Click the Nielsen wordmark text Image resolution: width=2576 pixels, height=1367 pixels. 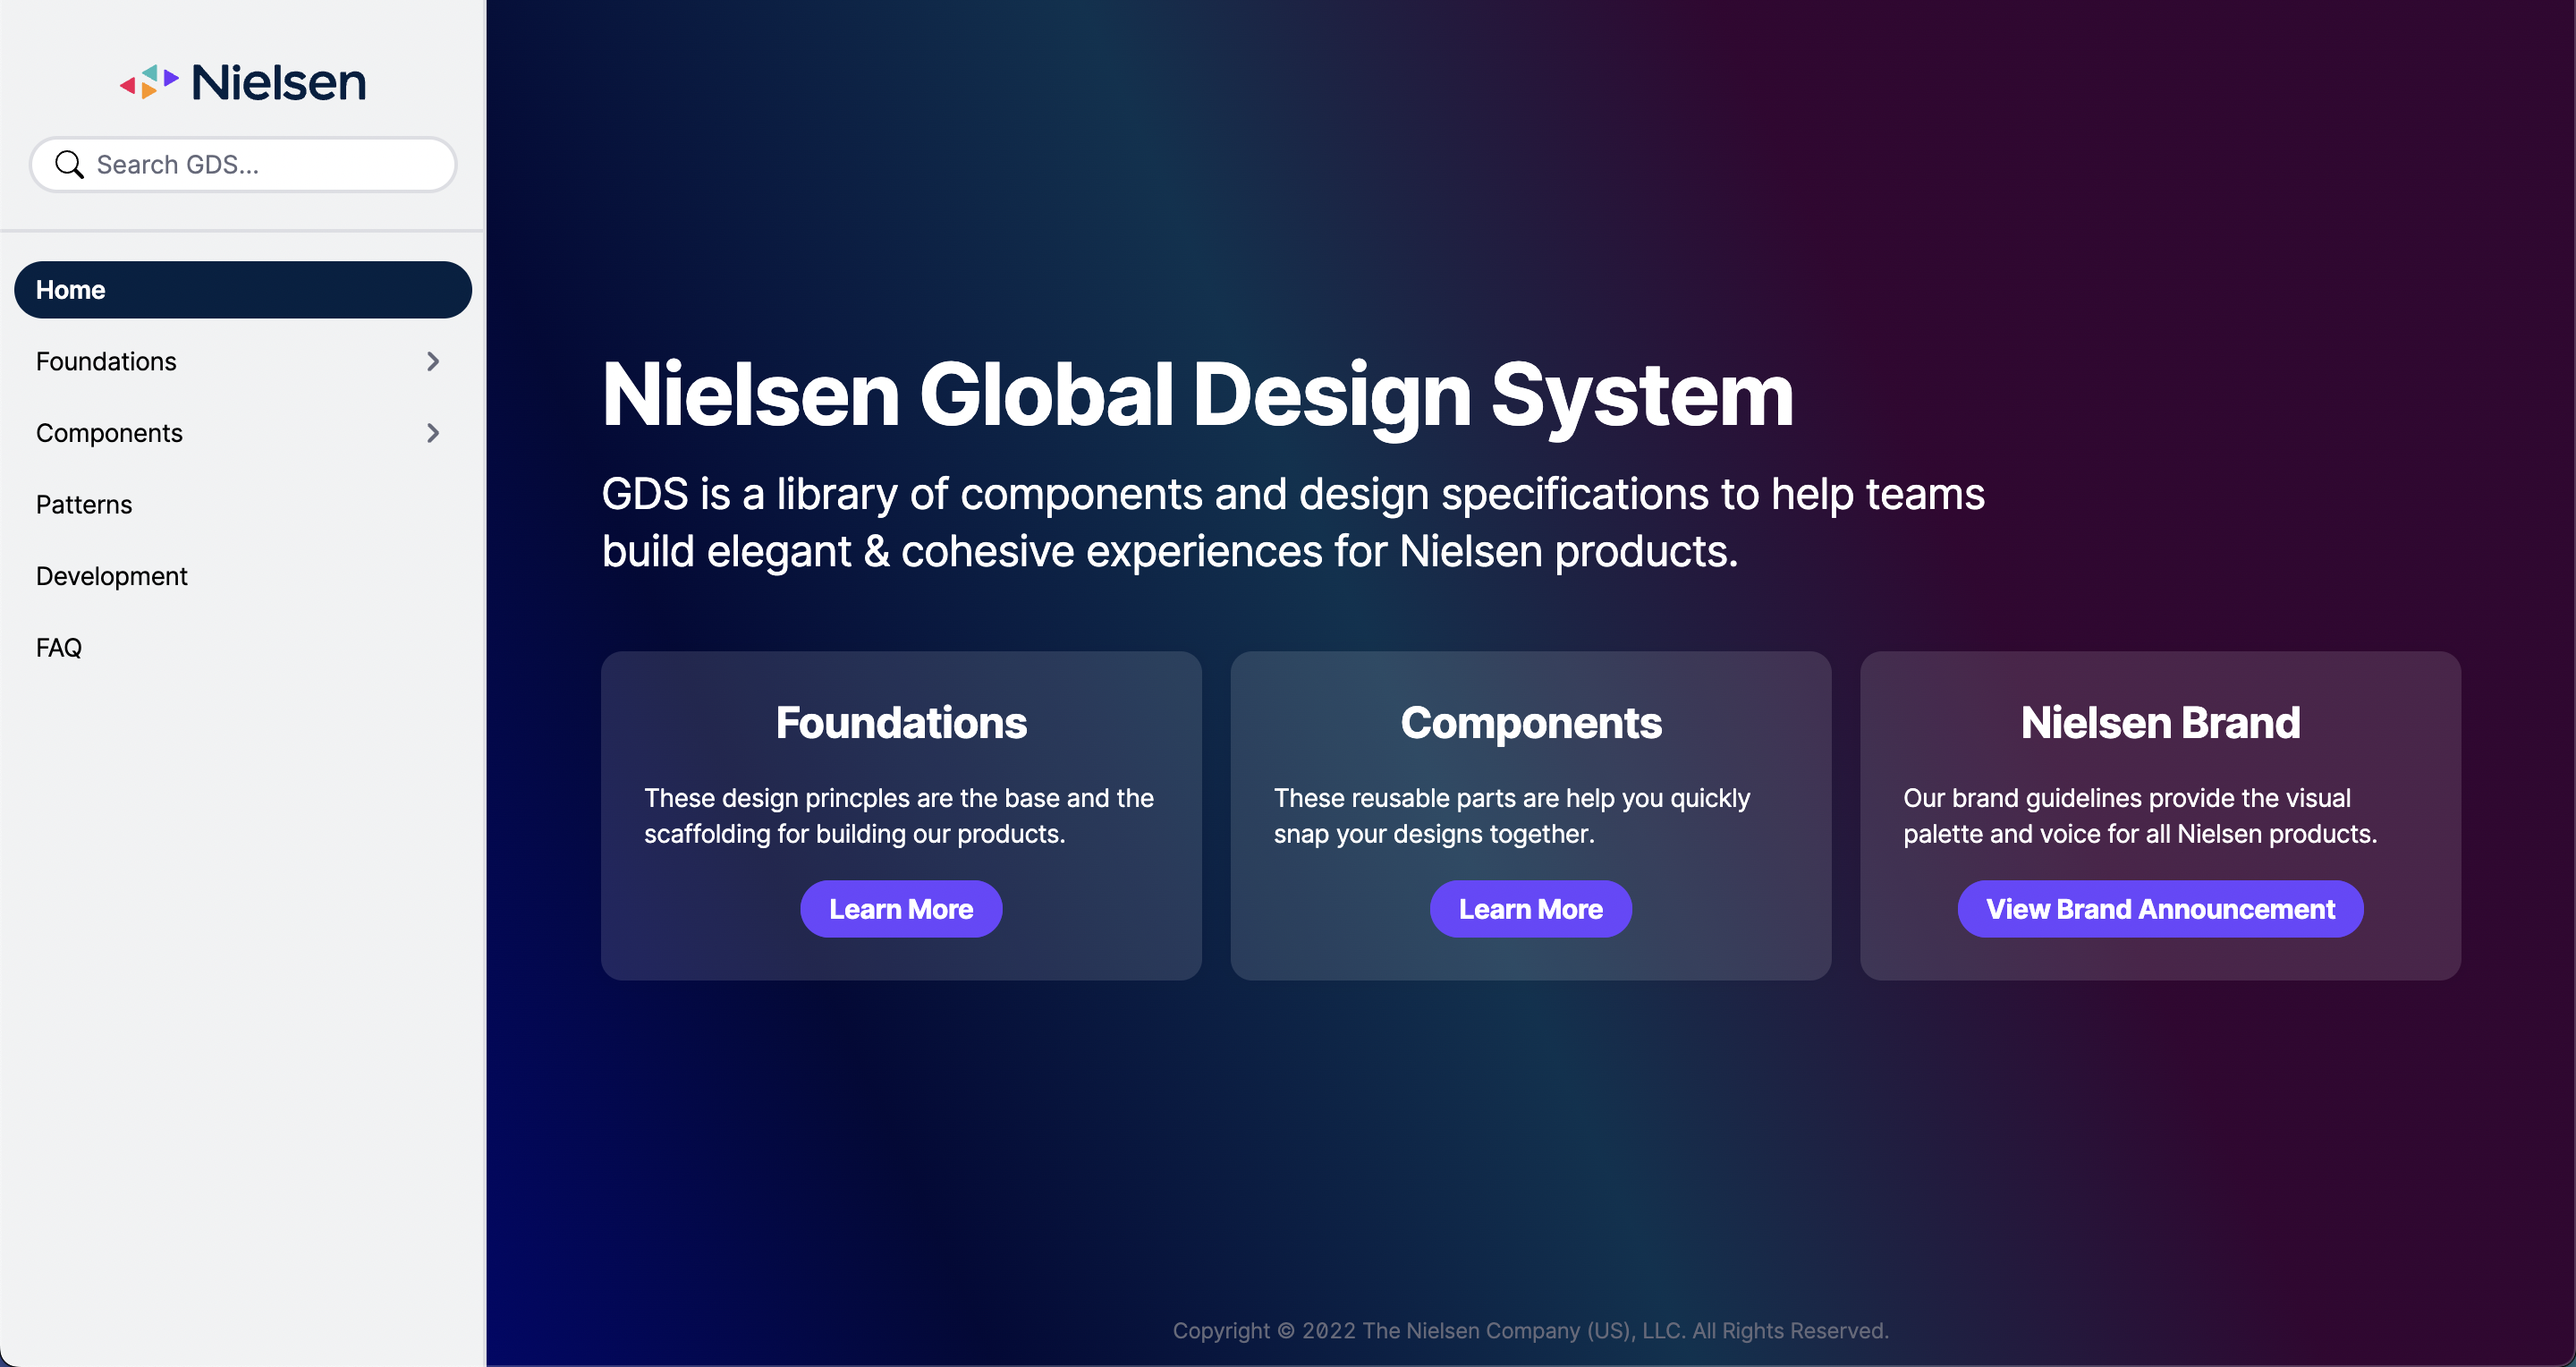(x=279, y=82)
